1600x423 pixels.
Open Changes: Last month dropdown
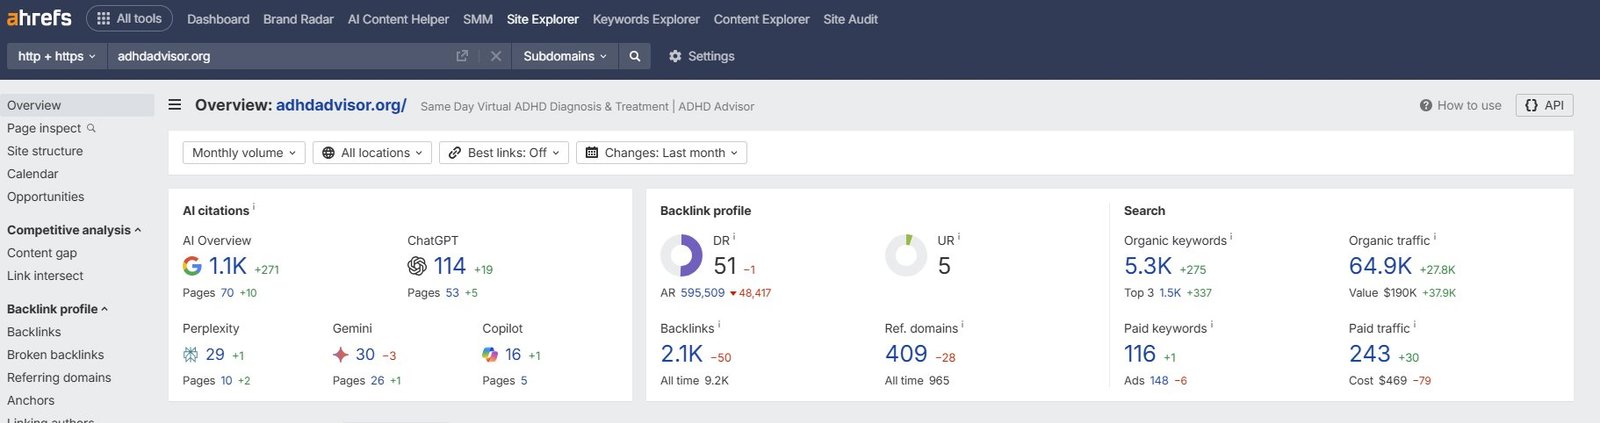tap(661, 153)
